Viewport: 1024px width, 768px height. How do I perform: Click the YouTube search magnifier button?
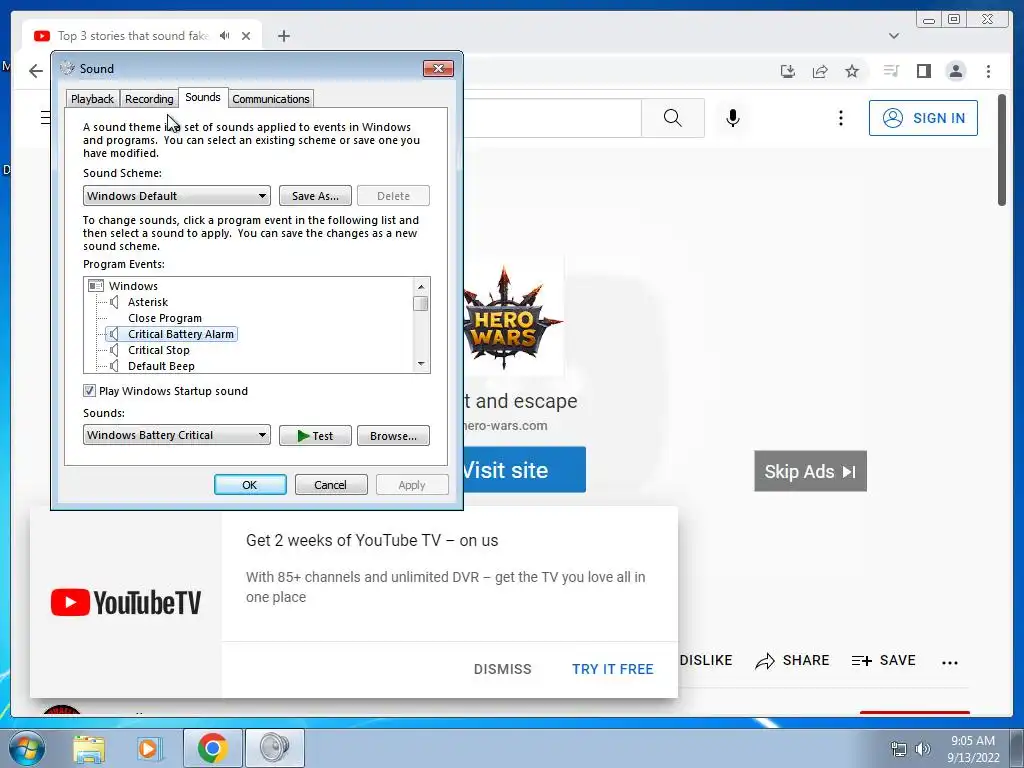(x=673, y=118)
